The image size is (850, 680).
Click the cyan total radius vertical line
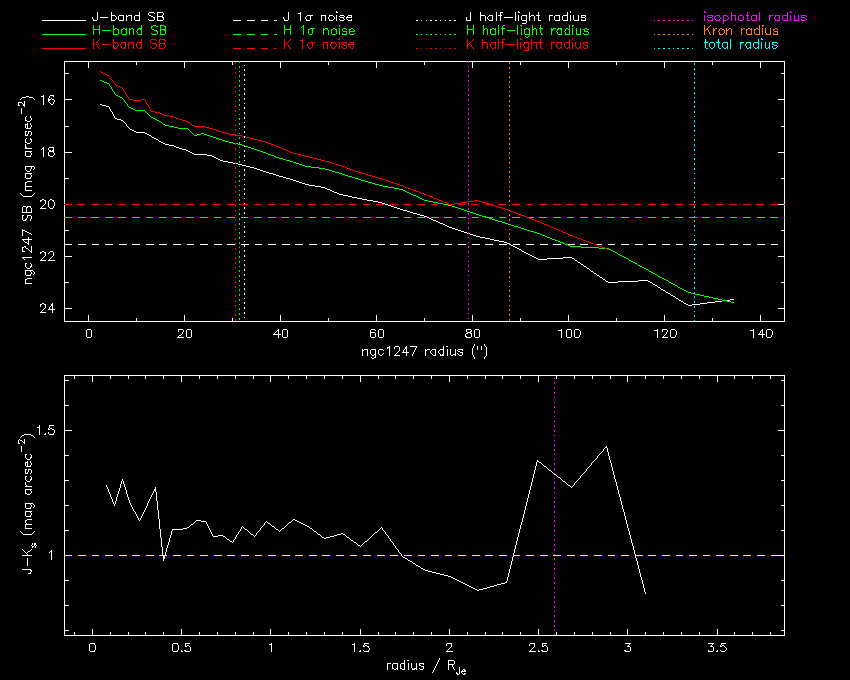(694, 191)
